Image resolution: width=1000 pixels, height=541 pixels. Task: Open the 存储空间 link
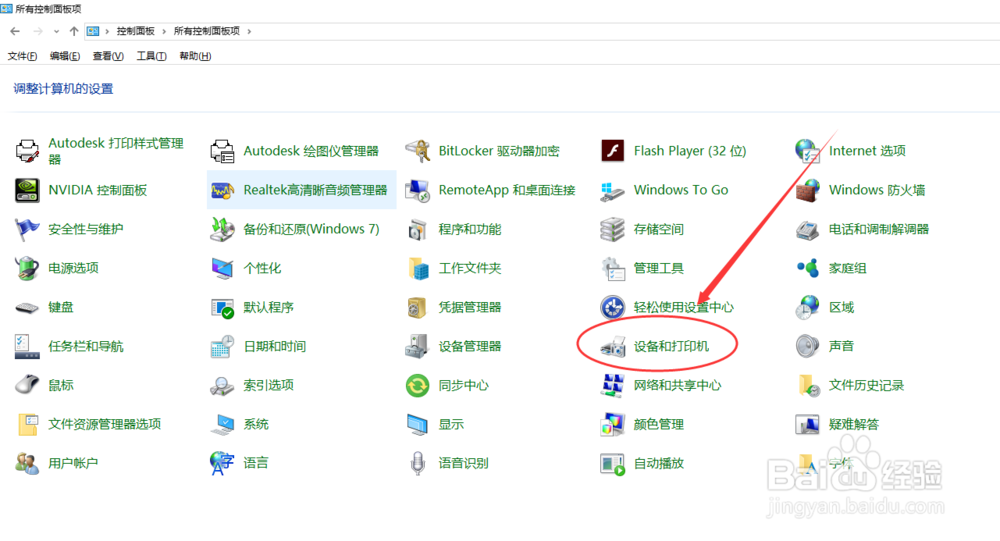pyautogui.click(x=659, y=229)
